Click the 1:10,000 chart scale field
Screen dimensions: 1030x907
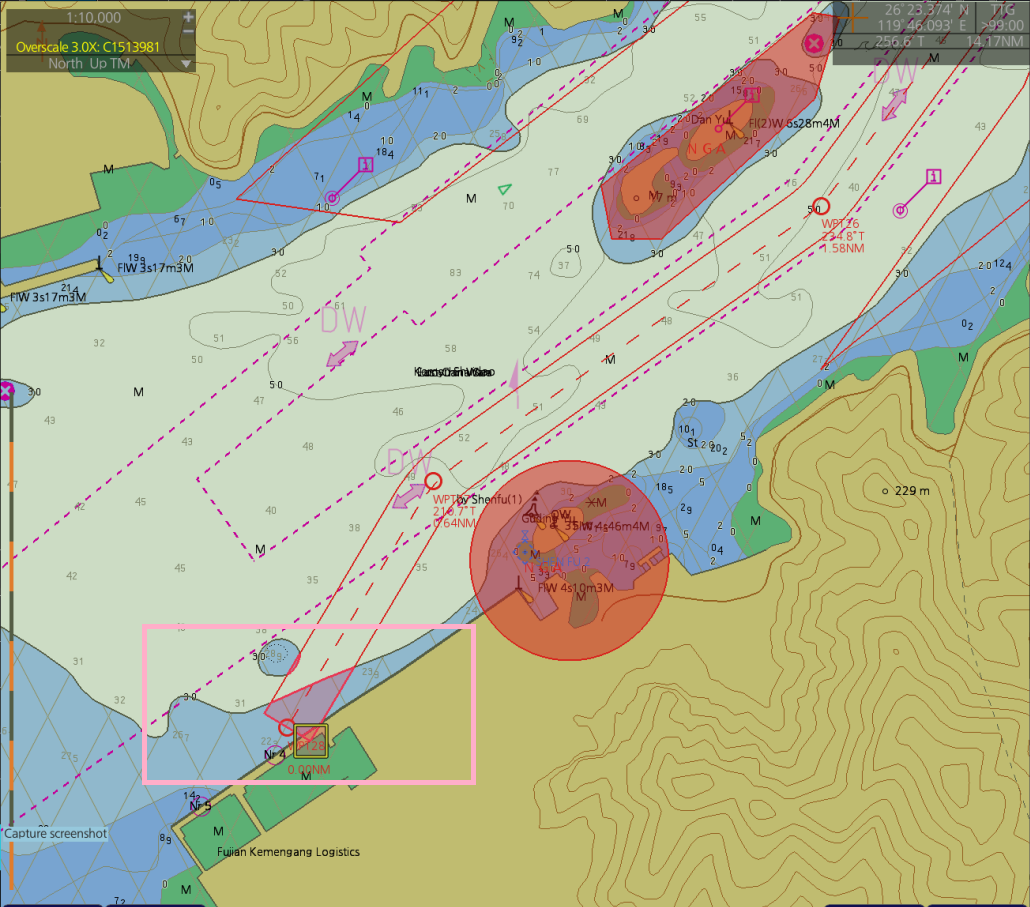[x=92, y=17]
